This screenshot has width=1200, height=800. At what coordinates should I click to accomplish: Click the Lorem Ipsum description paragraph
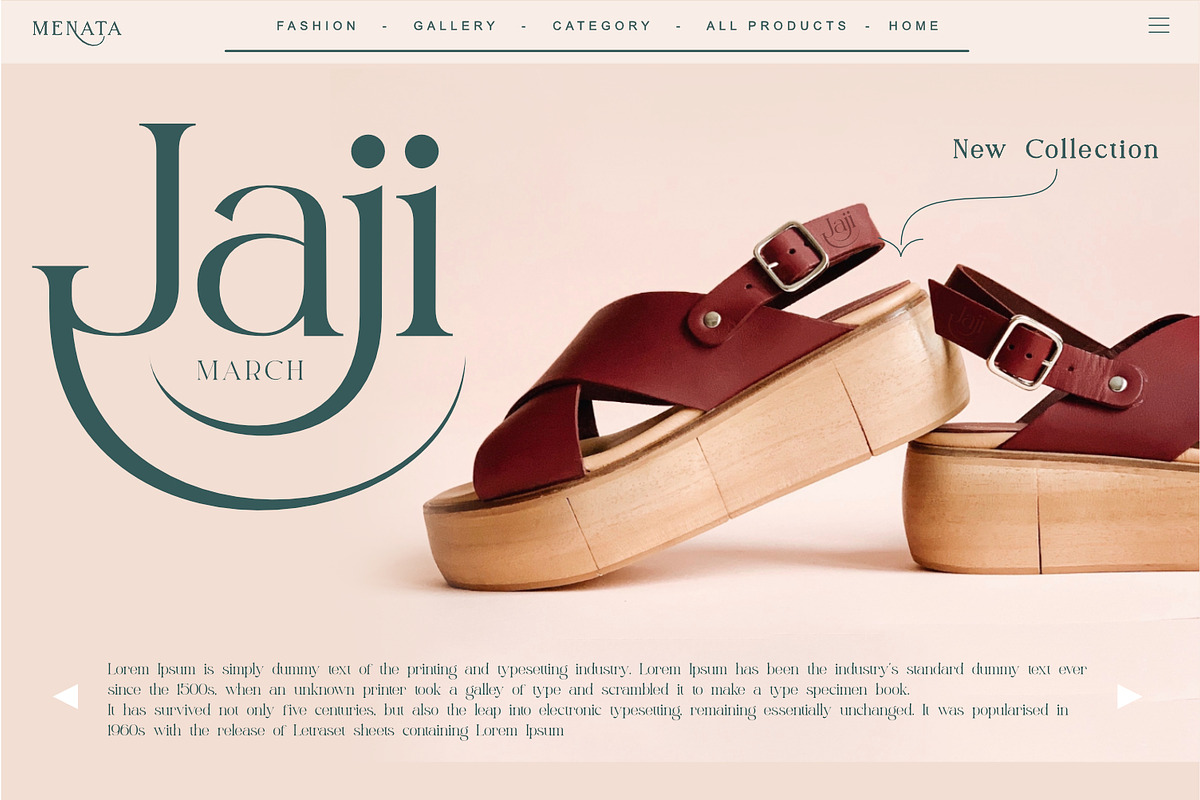pos(597,700)
